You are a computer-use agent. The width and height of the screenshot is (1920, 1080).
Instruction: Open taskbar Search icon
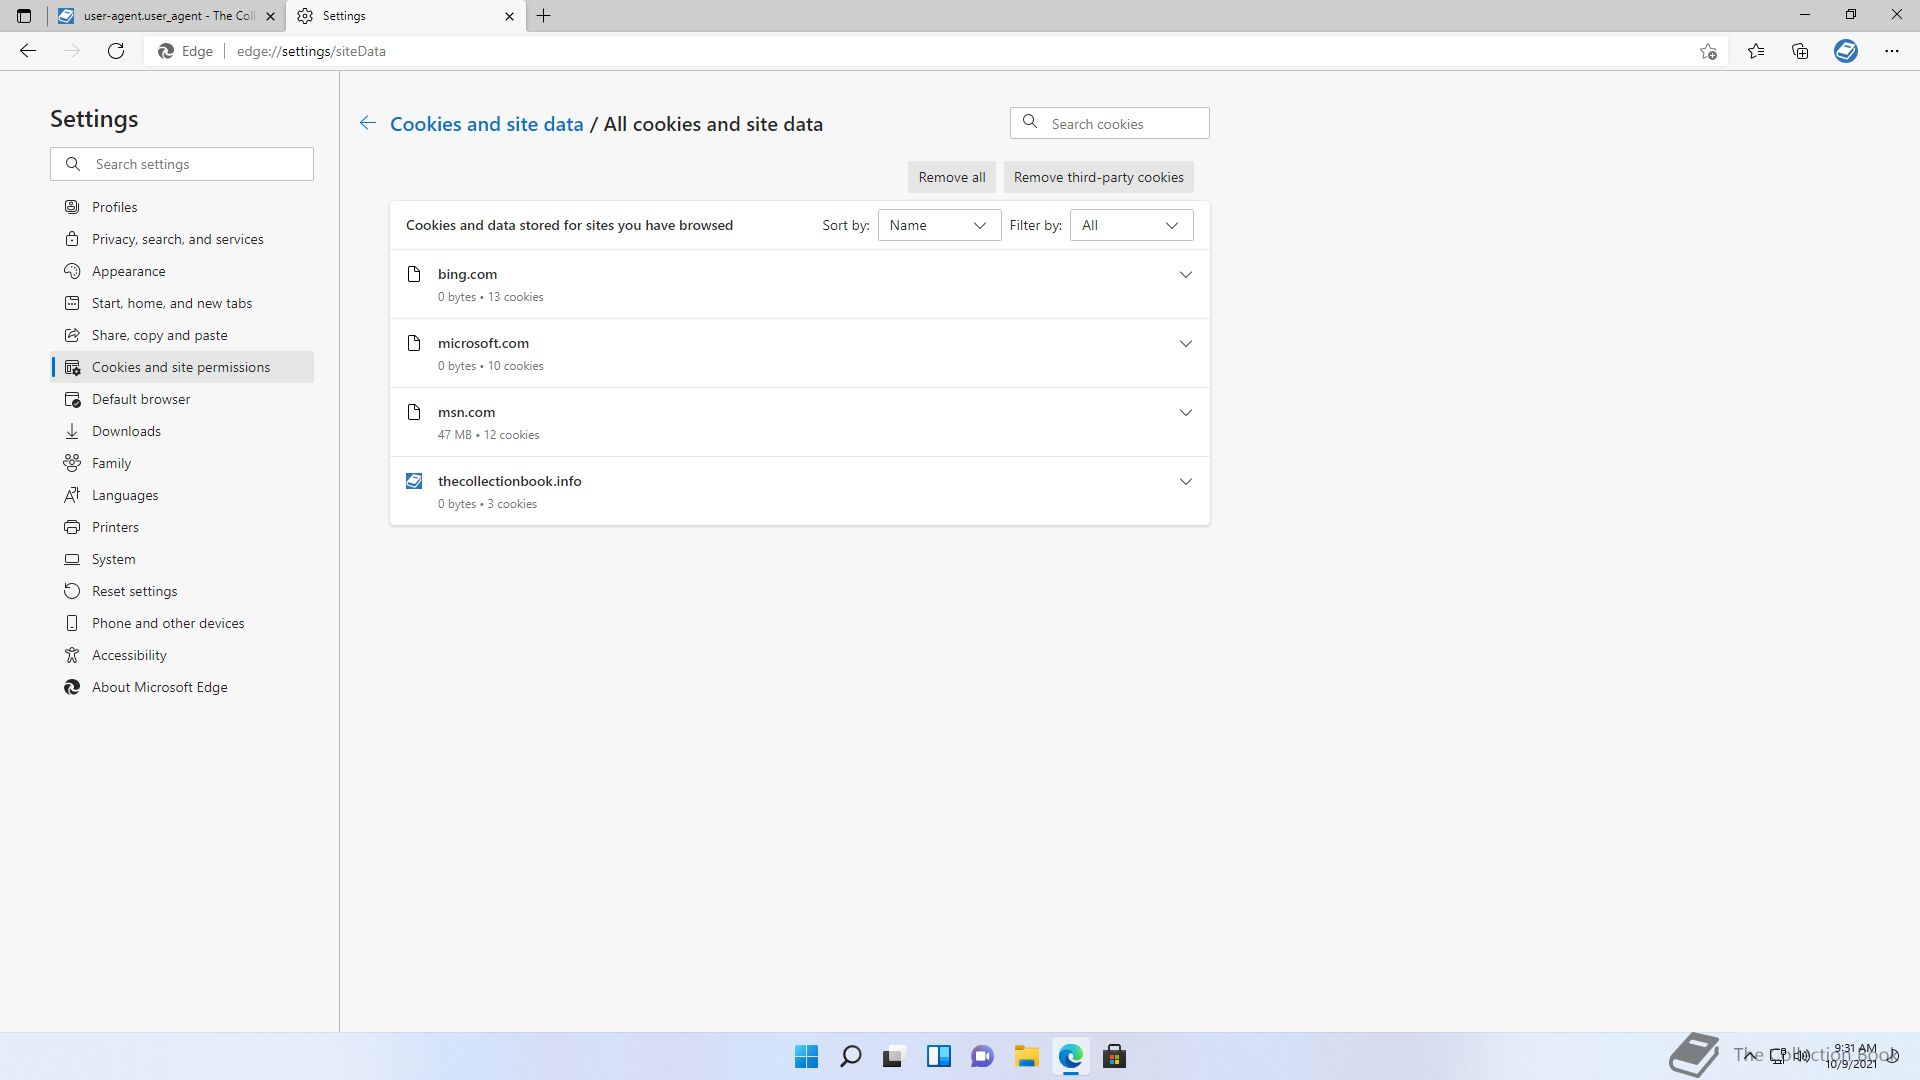point(850,1056)
